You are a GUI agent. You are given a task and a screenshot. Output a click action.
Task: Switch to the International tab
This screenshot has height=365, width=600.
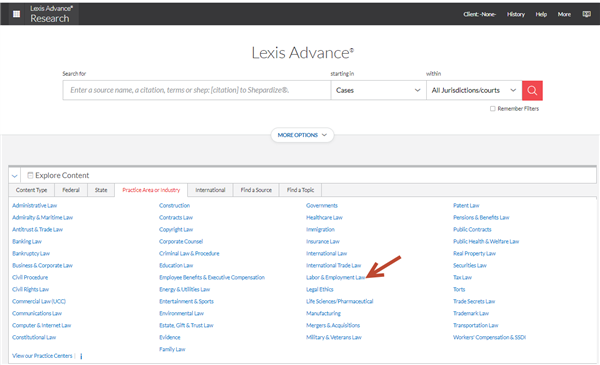click(210, 190)
